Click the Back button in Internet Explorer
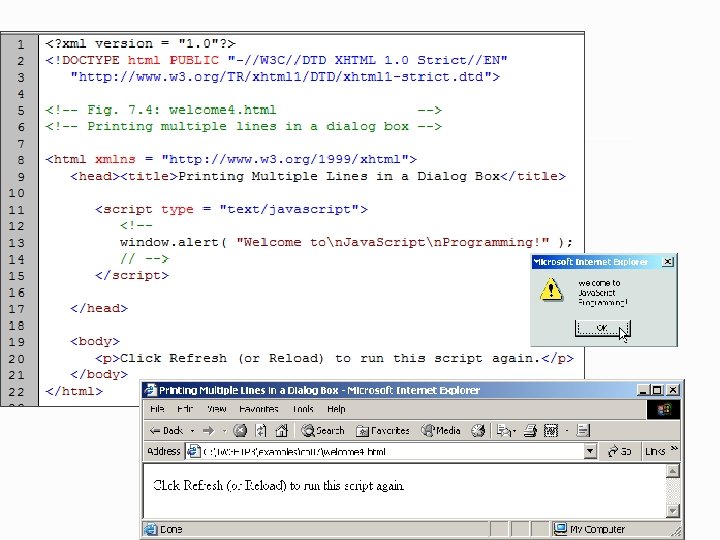Viewport: 720px width, 540px height. pyautogui.click(x=166, y=431)
